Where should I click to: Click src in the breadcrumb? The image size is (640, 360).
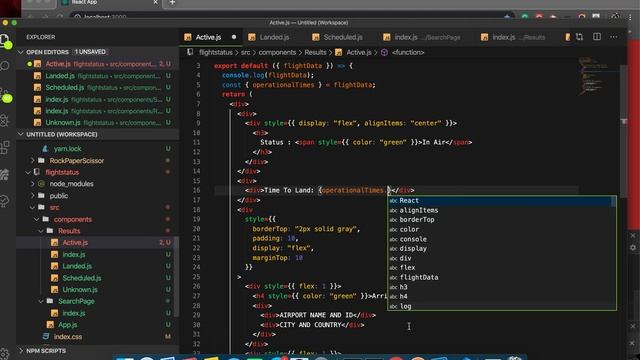[245, 52]
